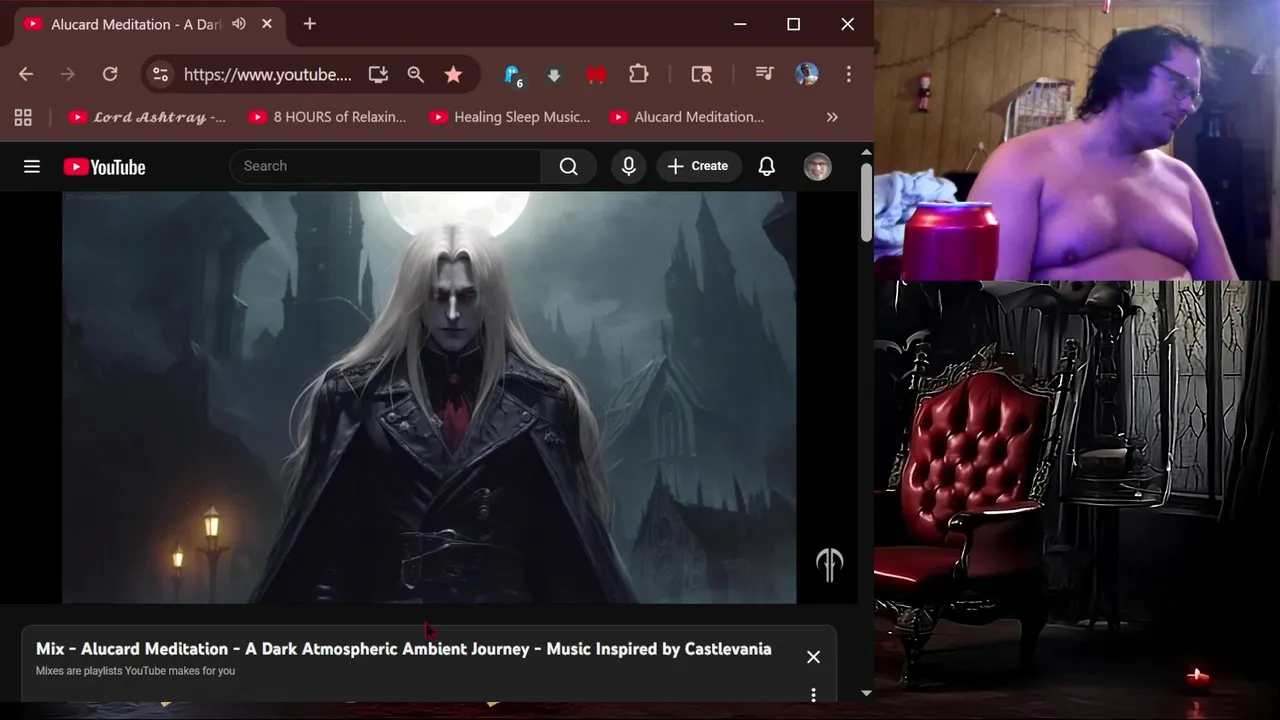Screen dimensions: 1280x720
Task: Open the Chrome three-dot menu
Action: 848,74
